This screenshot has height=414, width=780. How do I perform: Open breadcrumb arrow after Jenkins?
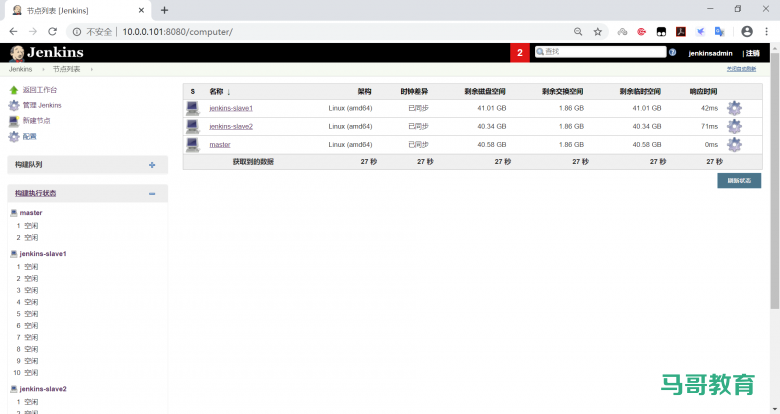43,69
